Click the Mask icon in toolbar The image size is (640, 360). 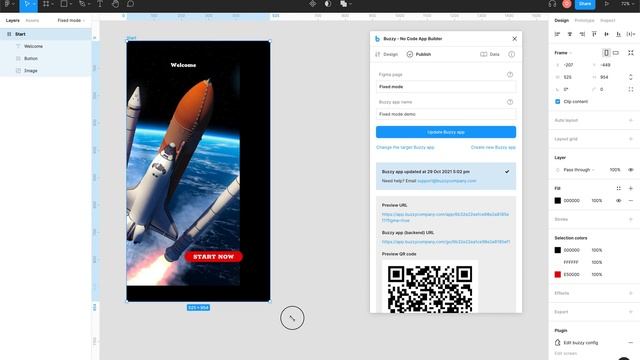tap(328, 4)
